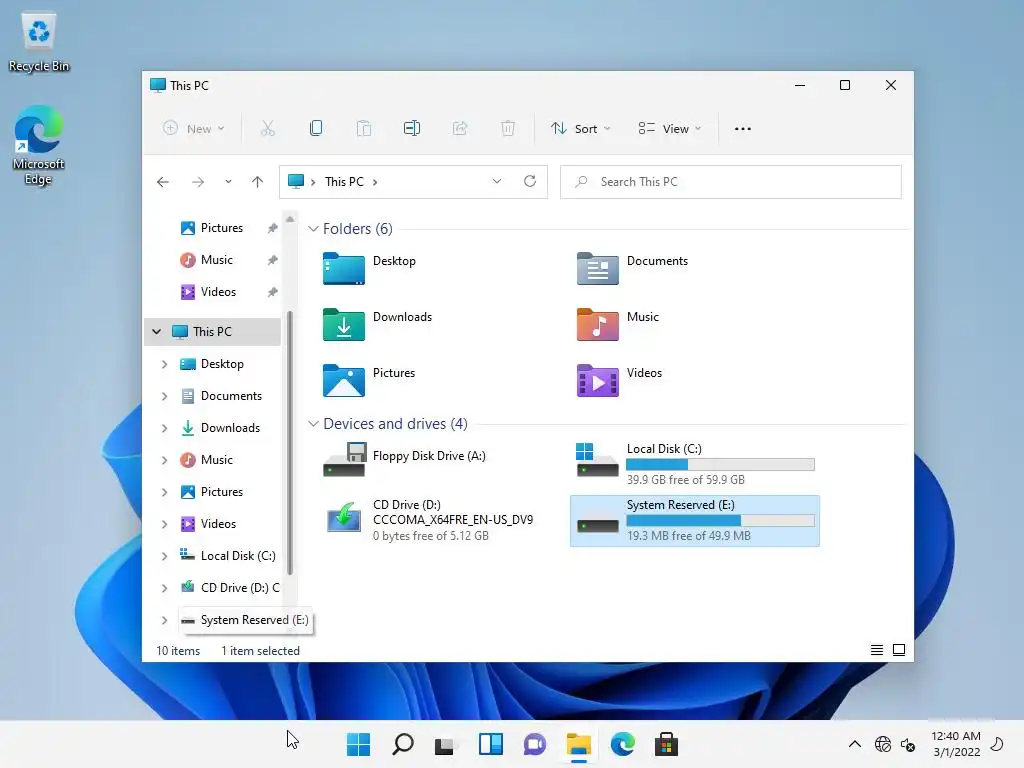Expand Desktop in navigation tree
The height and width of the screenshot is (768, 1024).
point(165,364)
